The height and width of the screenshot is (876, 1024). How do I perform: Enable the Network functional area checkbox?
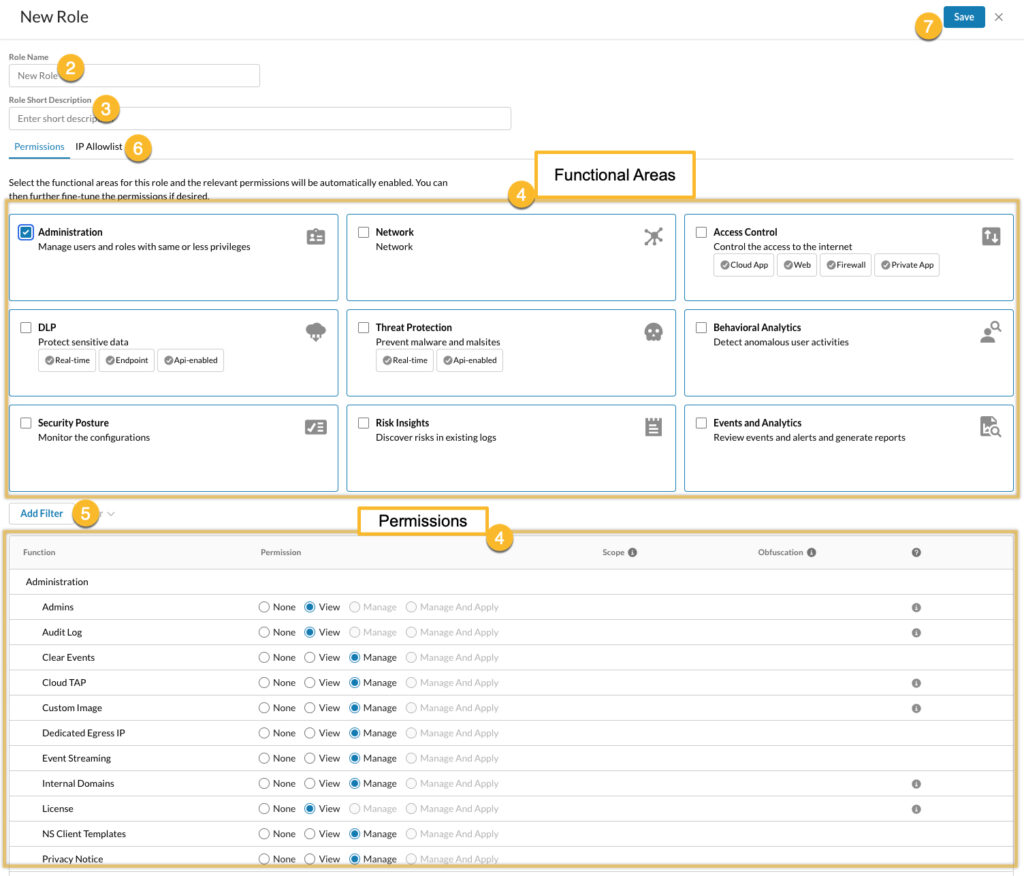tap(365, 231)
